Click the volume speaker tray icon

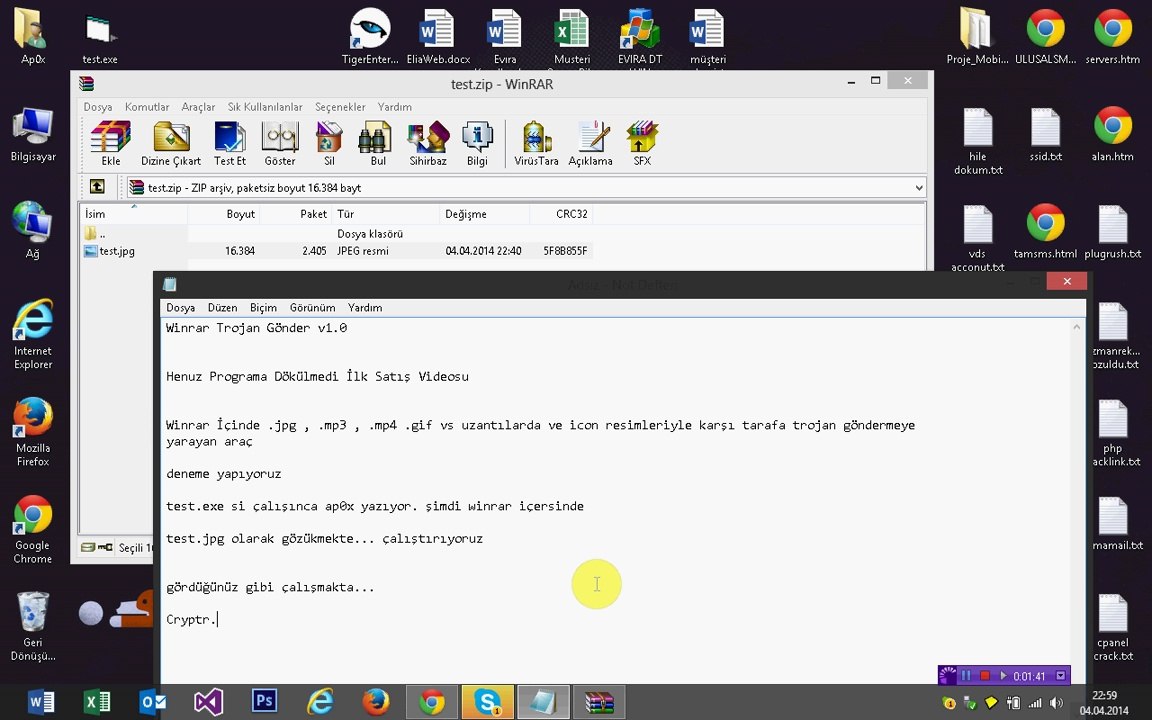pyautogui.click(x=1056, y=703)
